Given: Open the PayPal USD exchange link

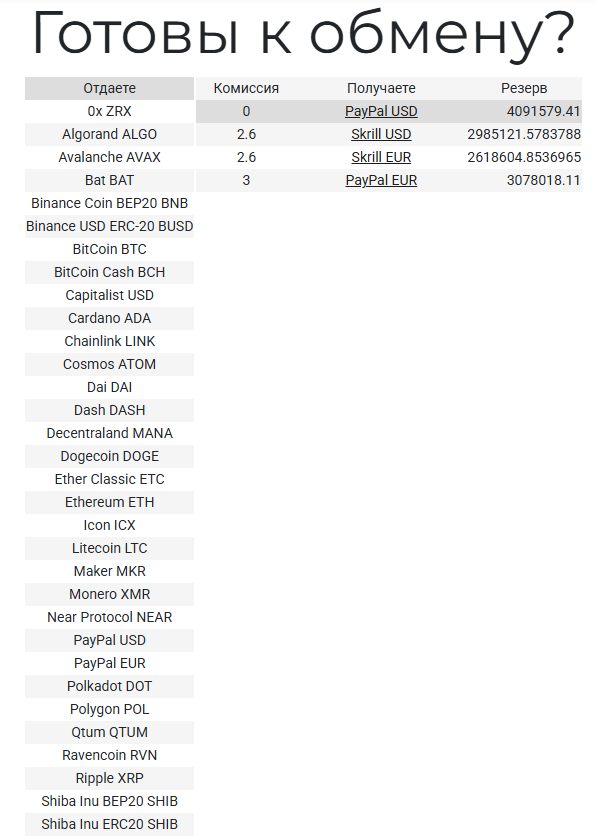Looking at the screenshot, I should pos(381,111).
